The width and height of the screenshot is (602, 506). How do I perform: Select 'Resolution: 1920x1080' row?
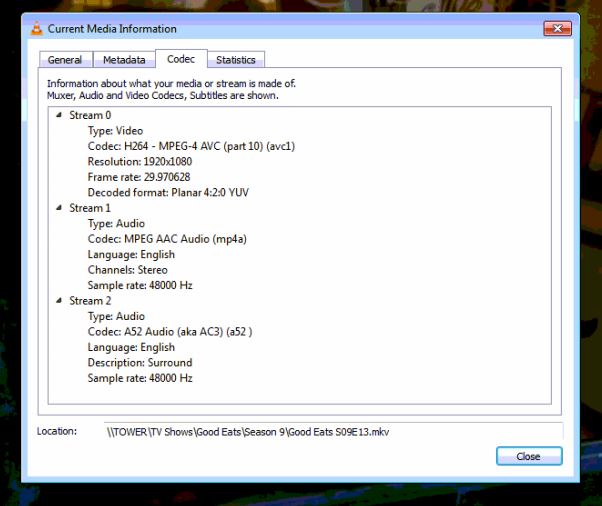point(140,162)
